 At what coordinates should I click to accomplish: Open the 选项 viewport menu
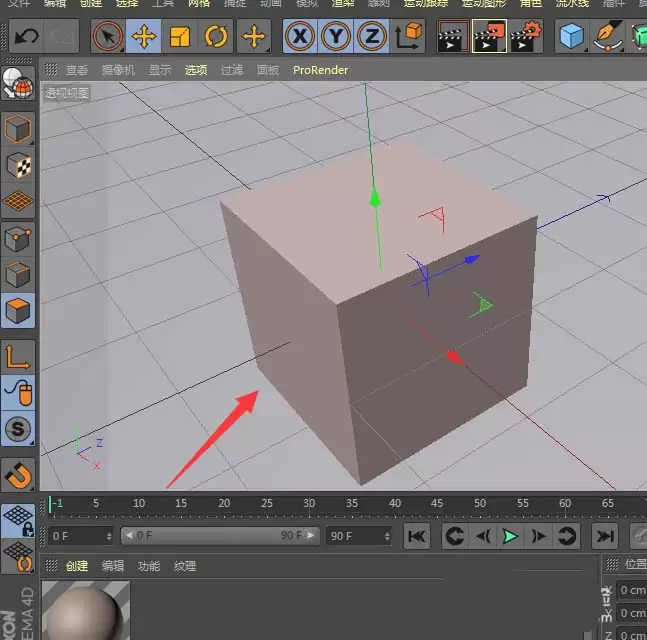tap(196, 70)
